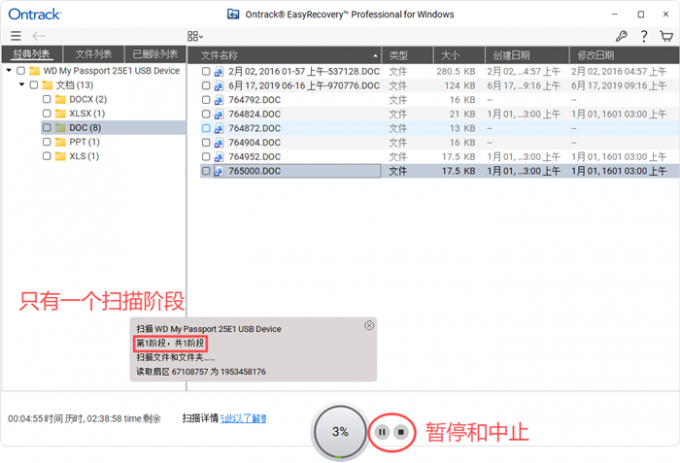The height and width of the screenshot is (463, 680).
Task: Switch to the 文件列表 tab
Action: coord(94,54)
